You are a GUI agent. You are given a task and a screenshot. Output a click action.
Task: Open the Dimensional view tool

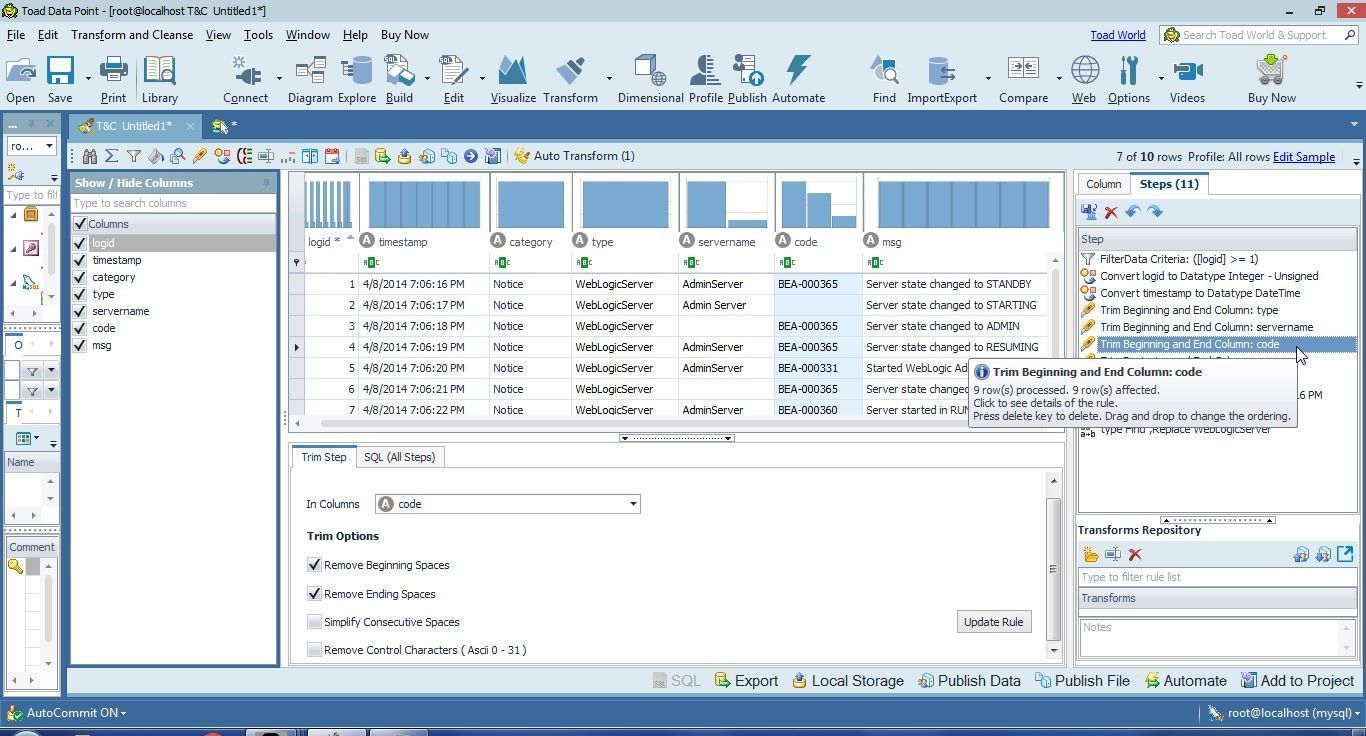pyautogui.click(x=650, y=80)
